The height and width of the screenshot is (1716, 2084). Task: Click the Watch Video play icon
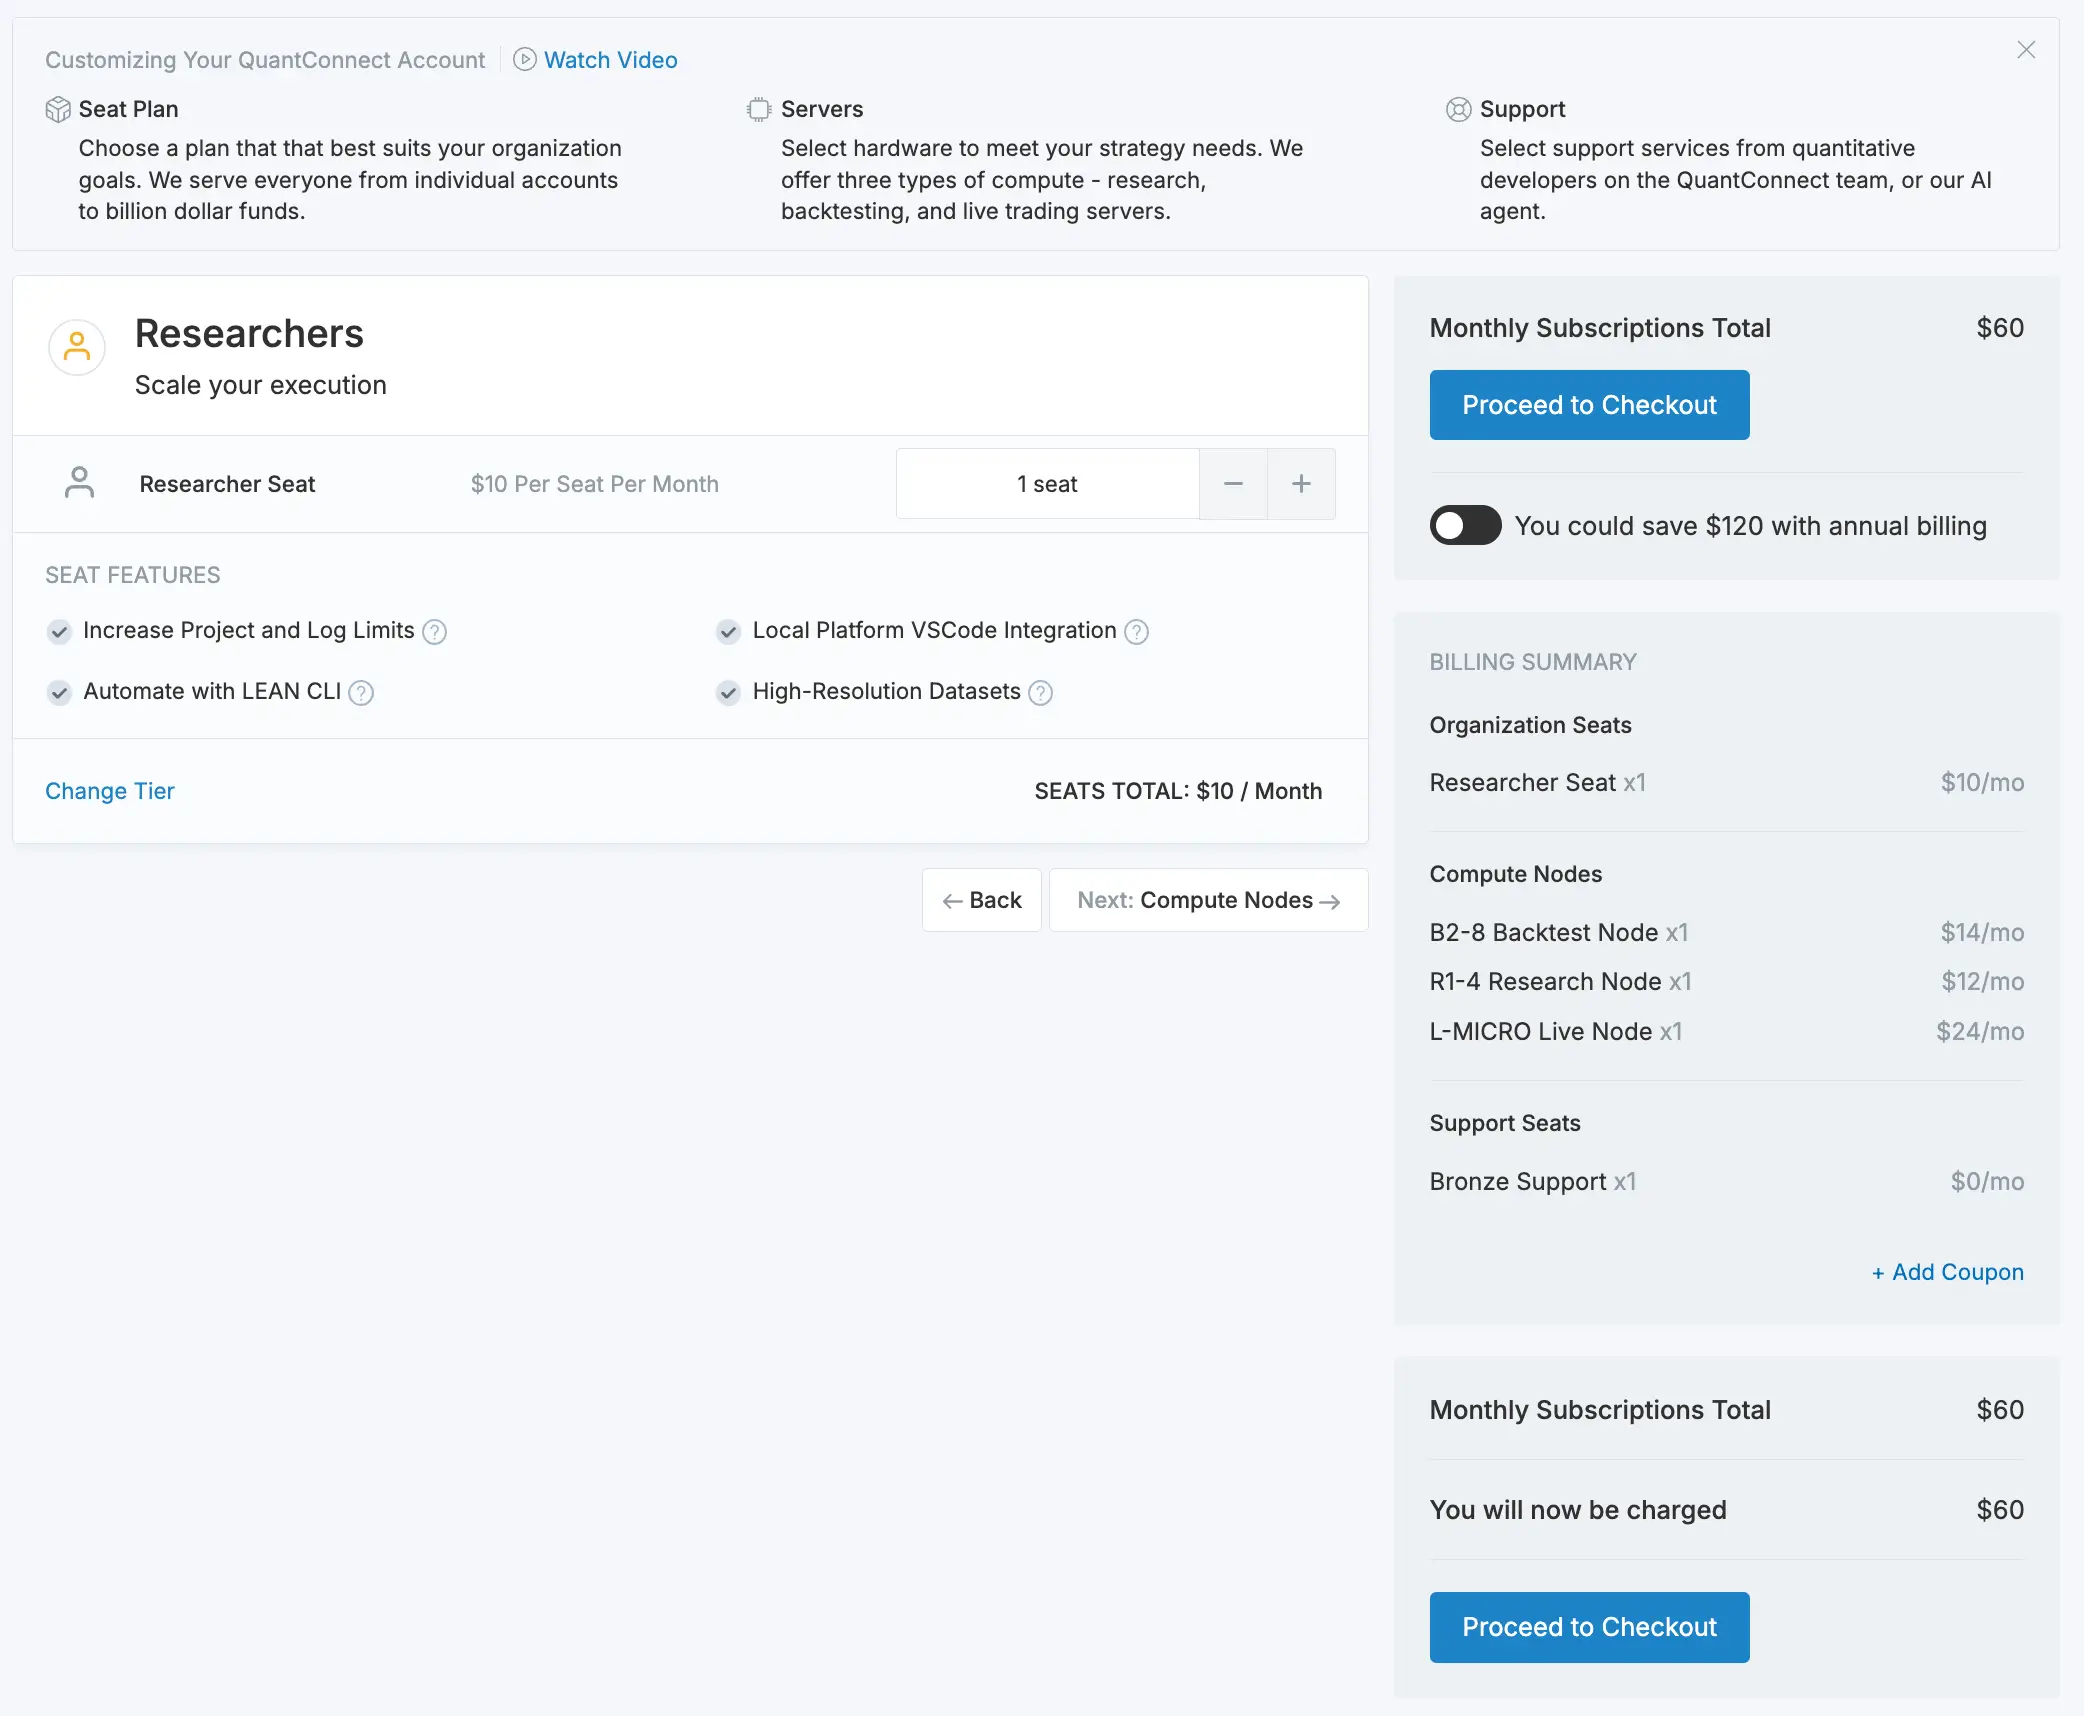(525, 60)
